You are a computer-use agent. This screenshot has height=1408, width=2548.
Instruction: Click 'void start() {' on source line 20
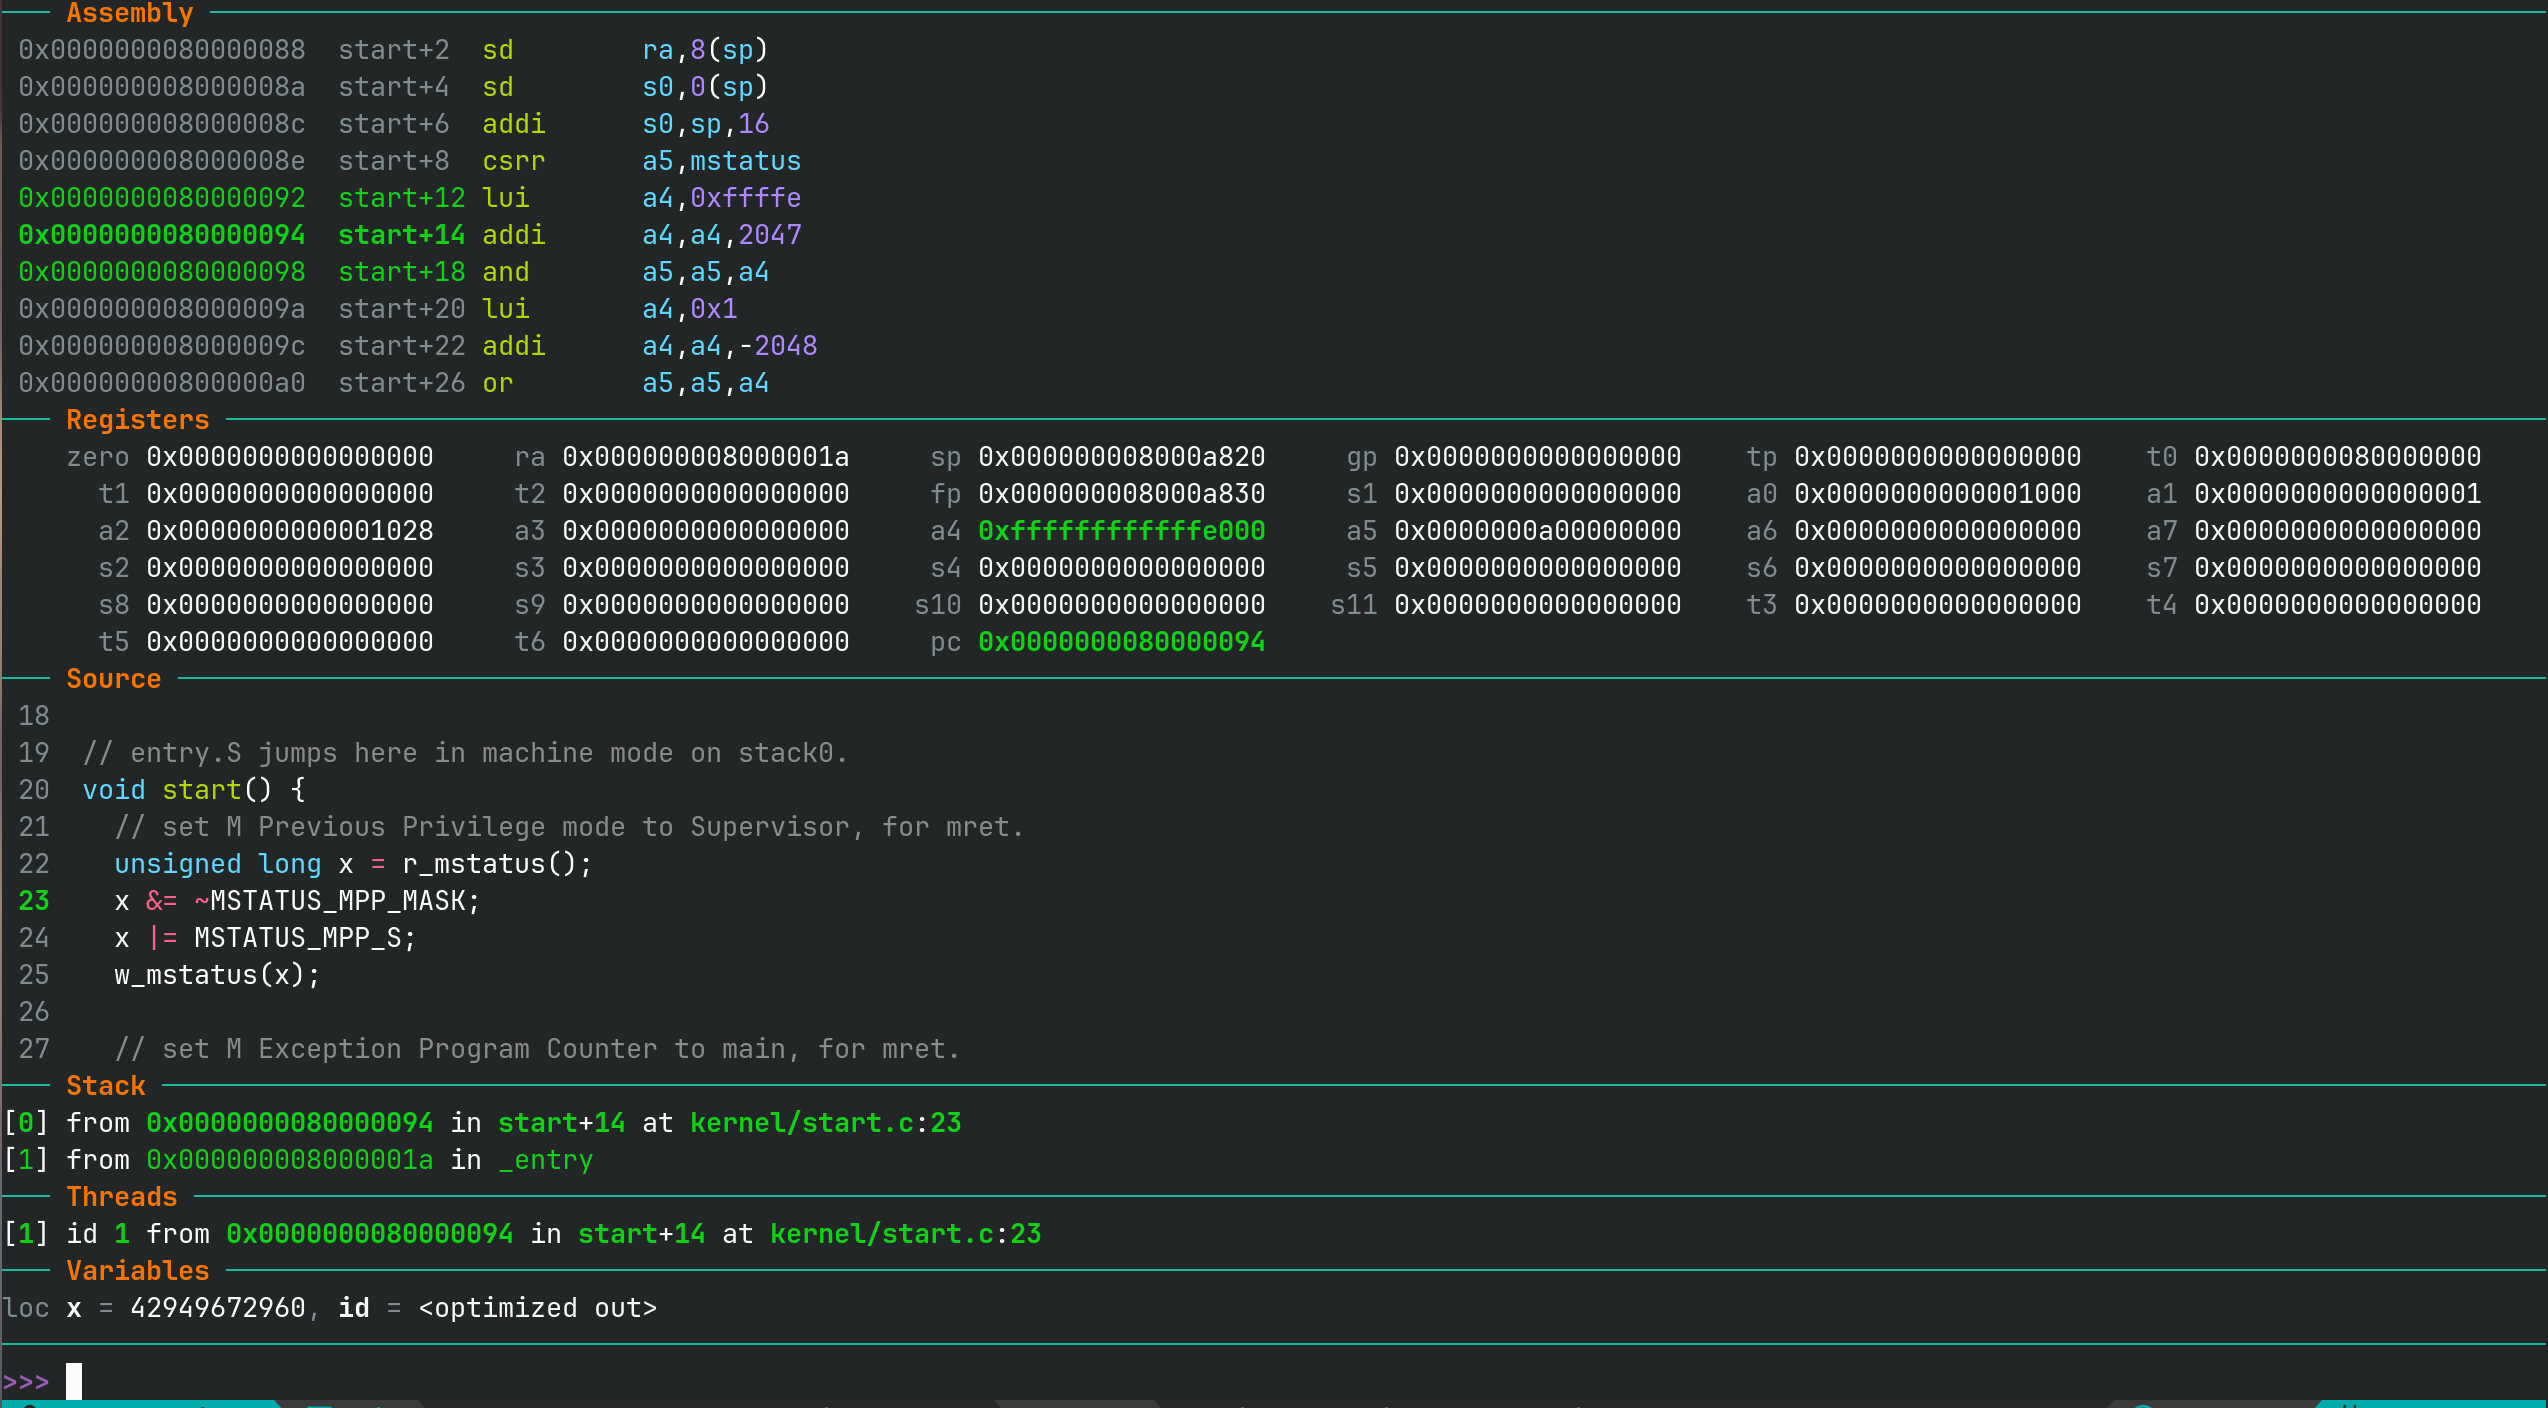[x=194, y=790]
